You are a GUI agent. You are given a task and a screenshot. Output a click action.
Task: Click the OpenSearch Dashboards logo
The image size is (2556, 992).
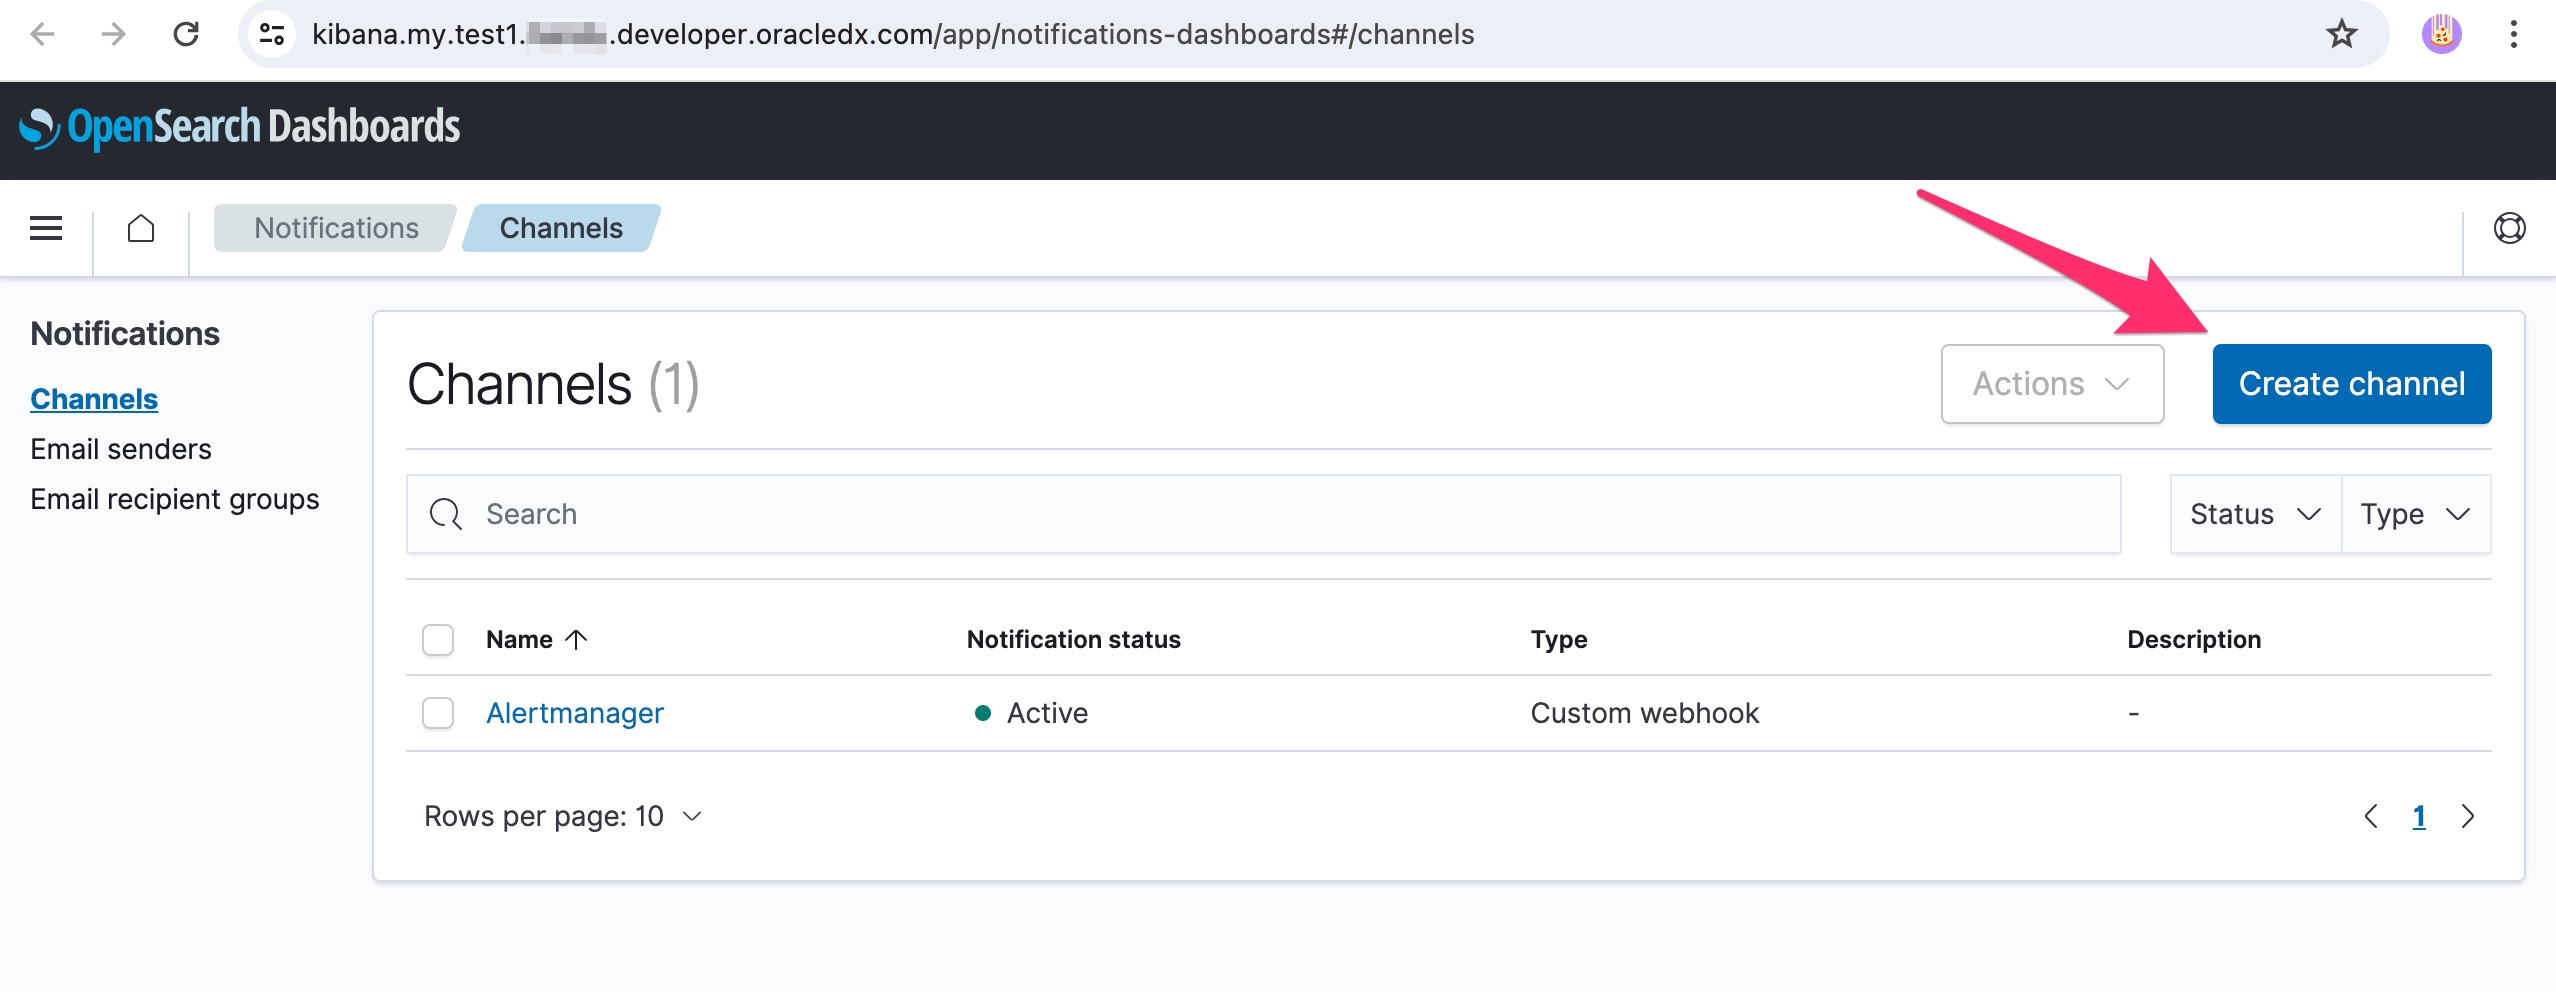click(x=240, y=128)
